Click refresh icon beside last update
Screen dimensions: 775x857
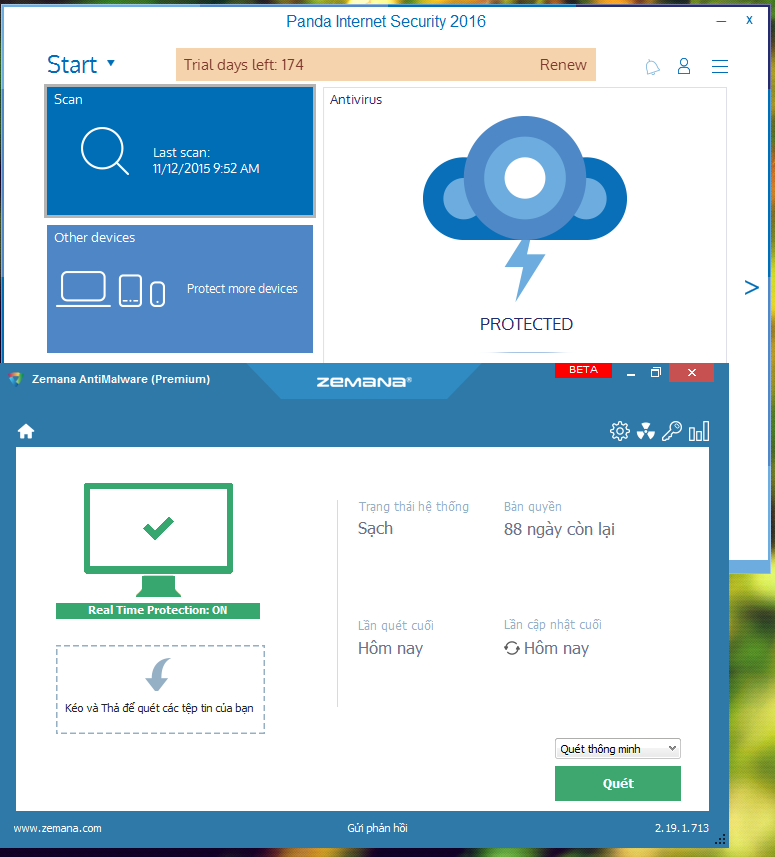[x=512, y=648]
